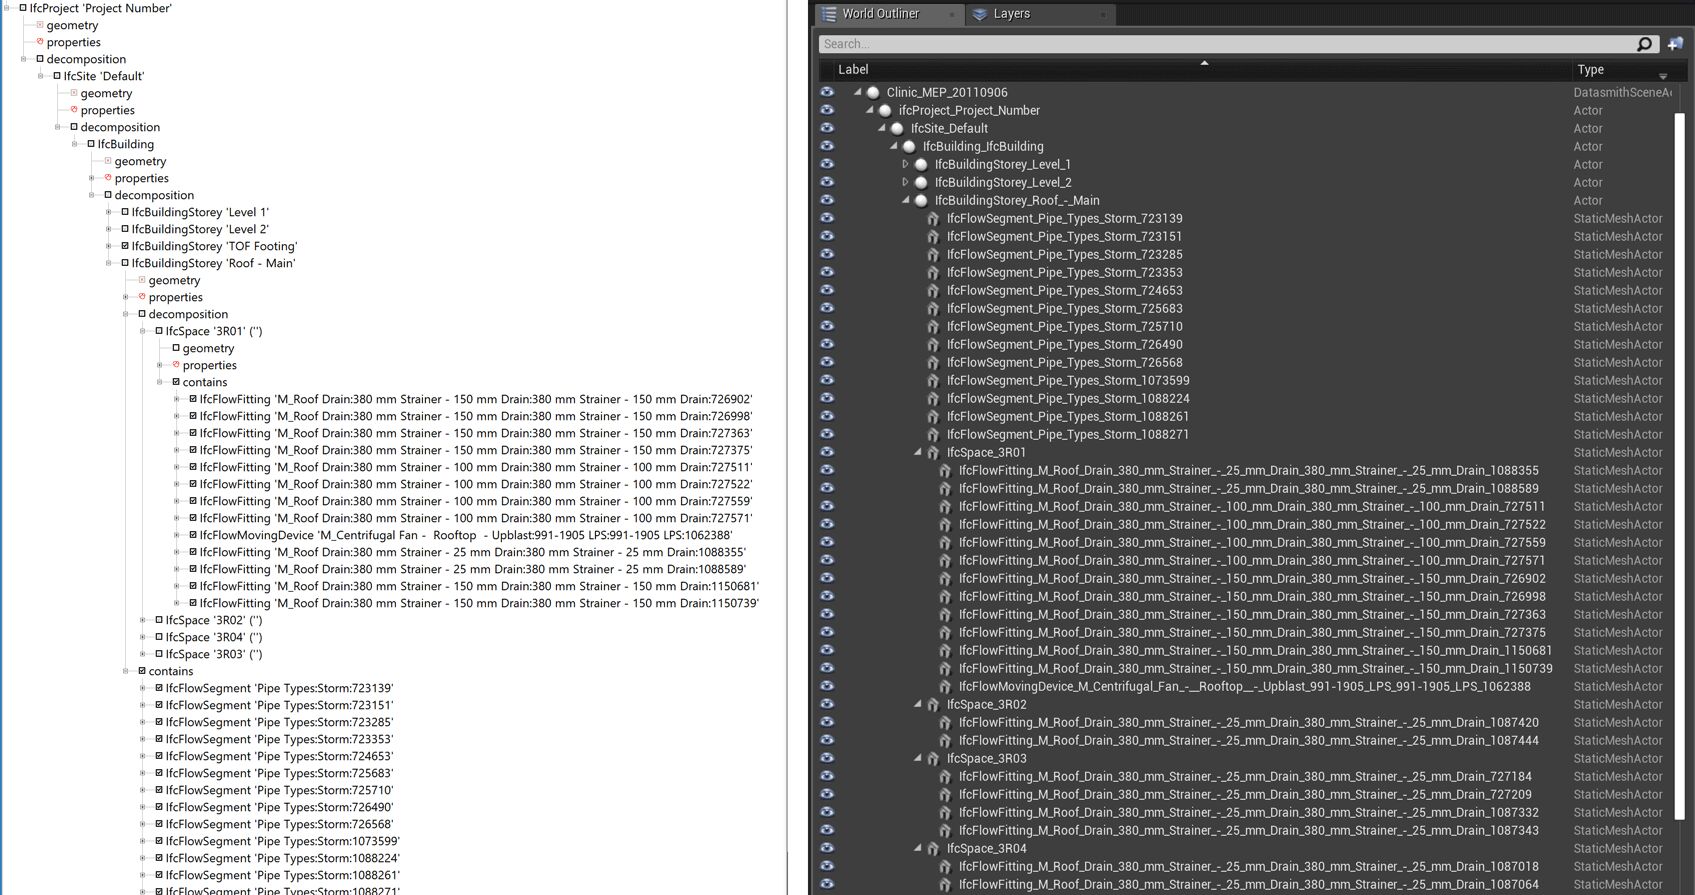Sort by the Label column header

pyautogui.click(x=853, y=69)
